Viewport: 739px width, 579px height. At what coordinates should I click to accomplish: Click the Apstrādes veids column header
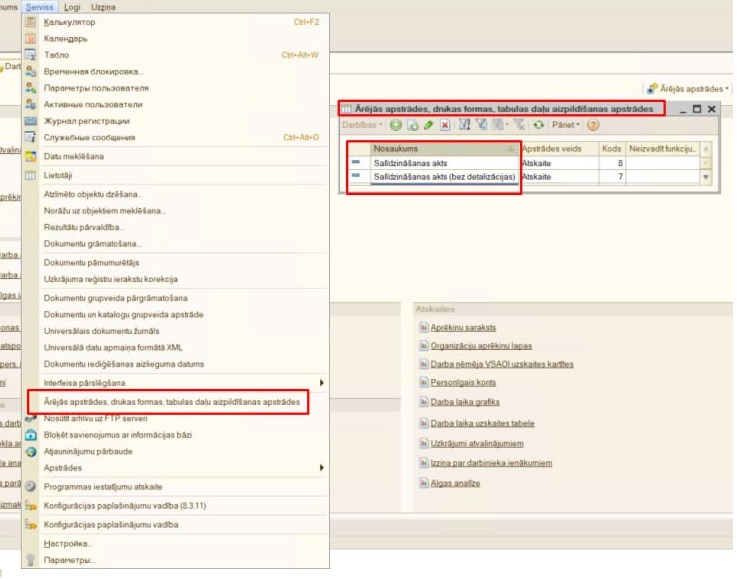point(559,149)
